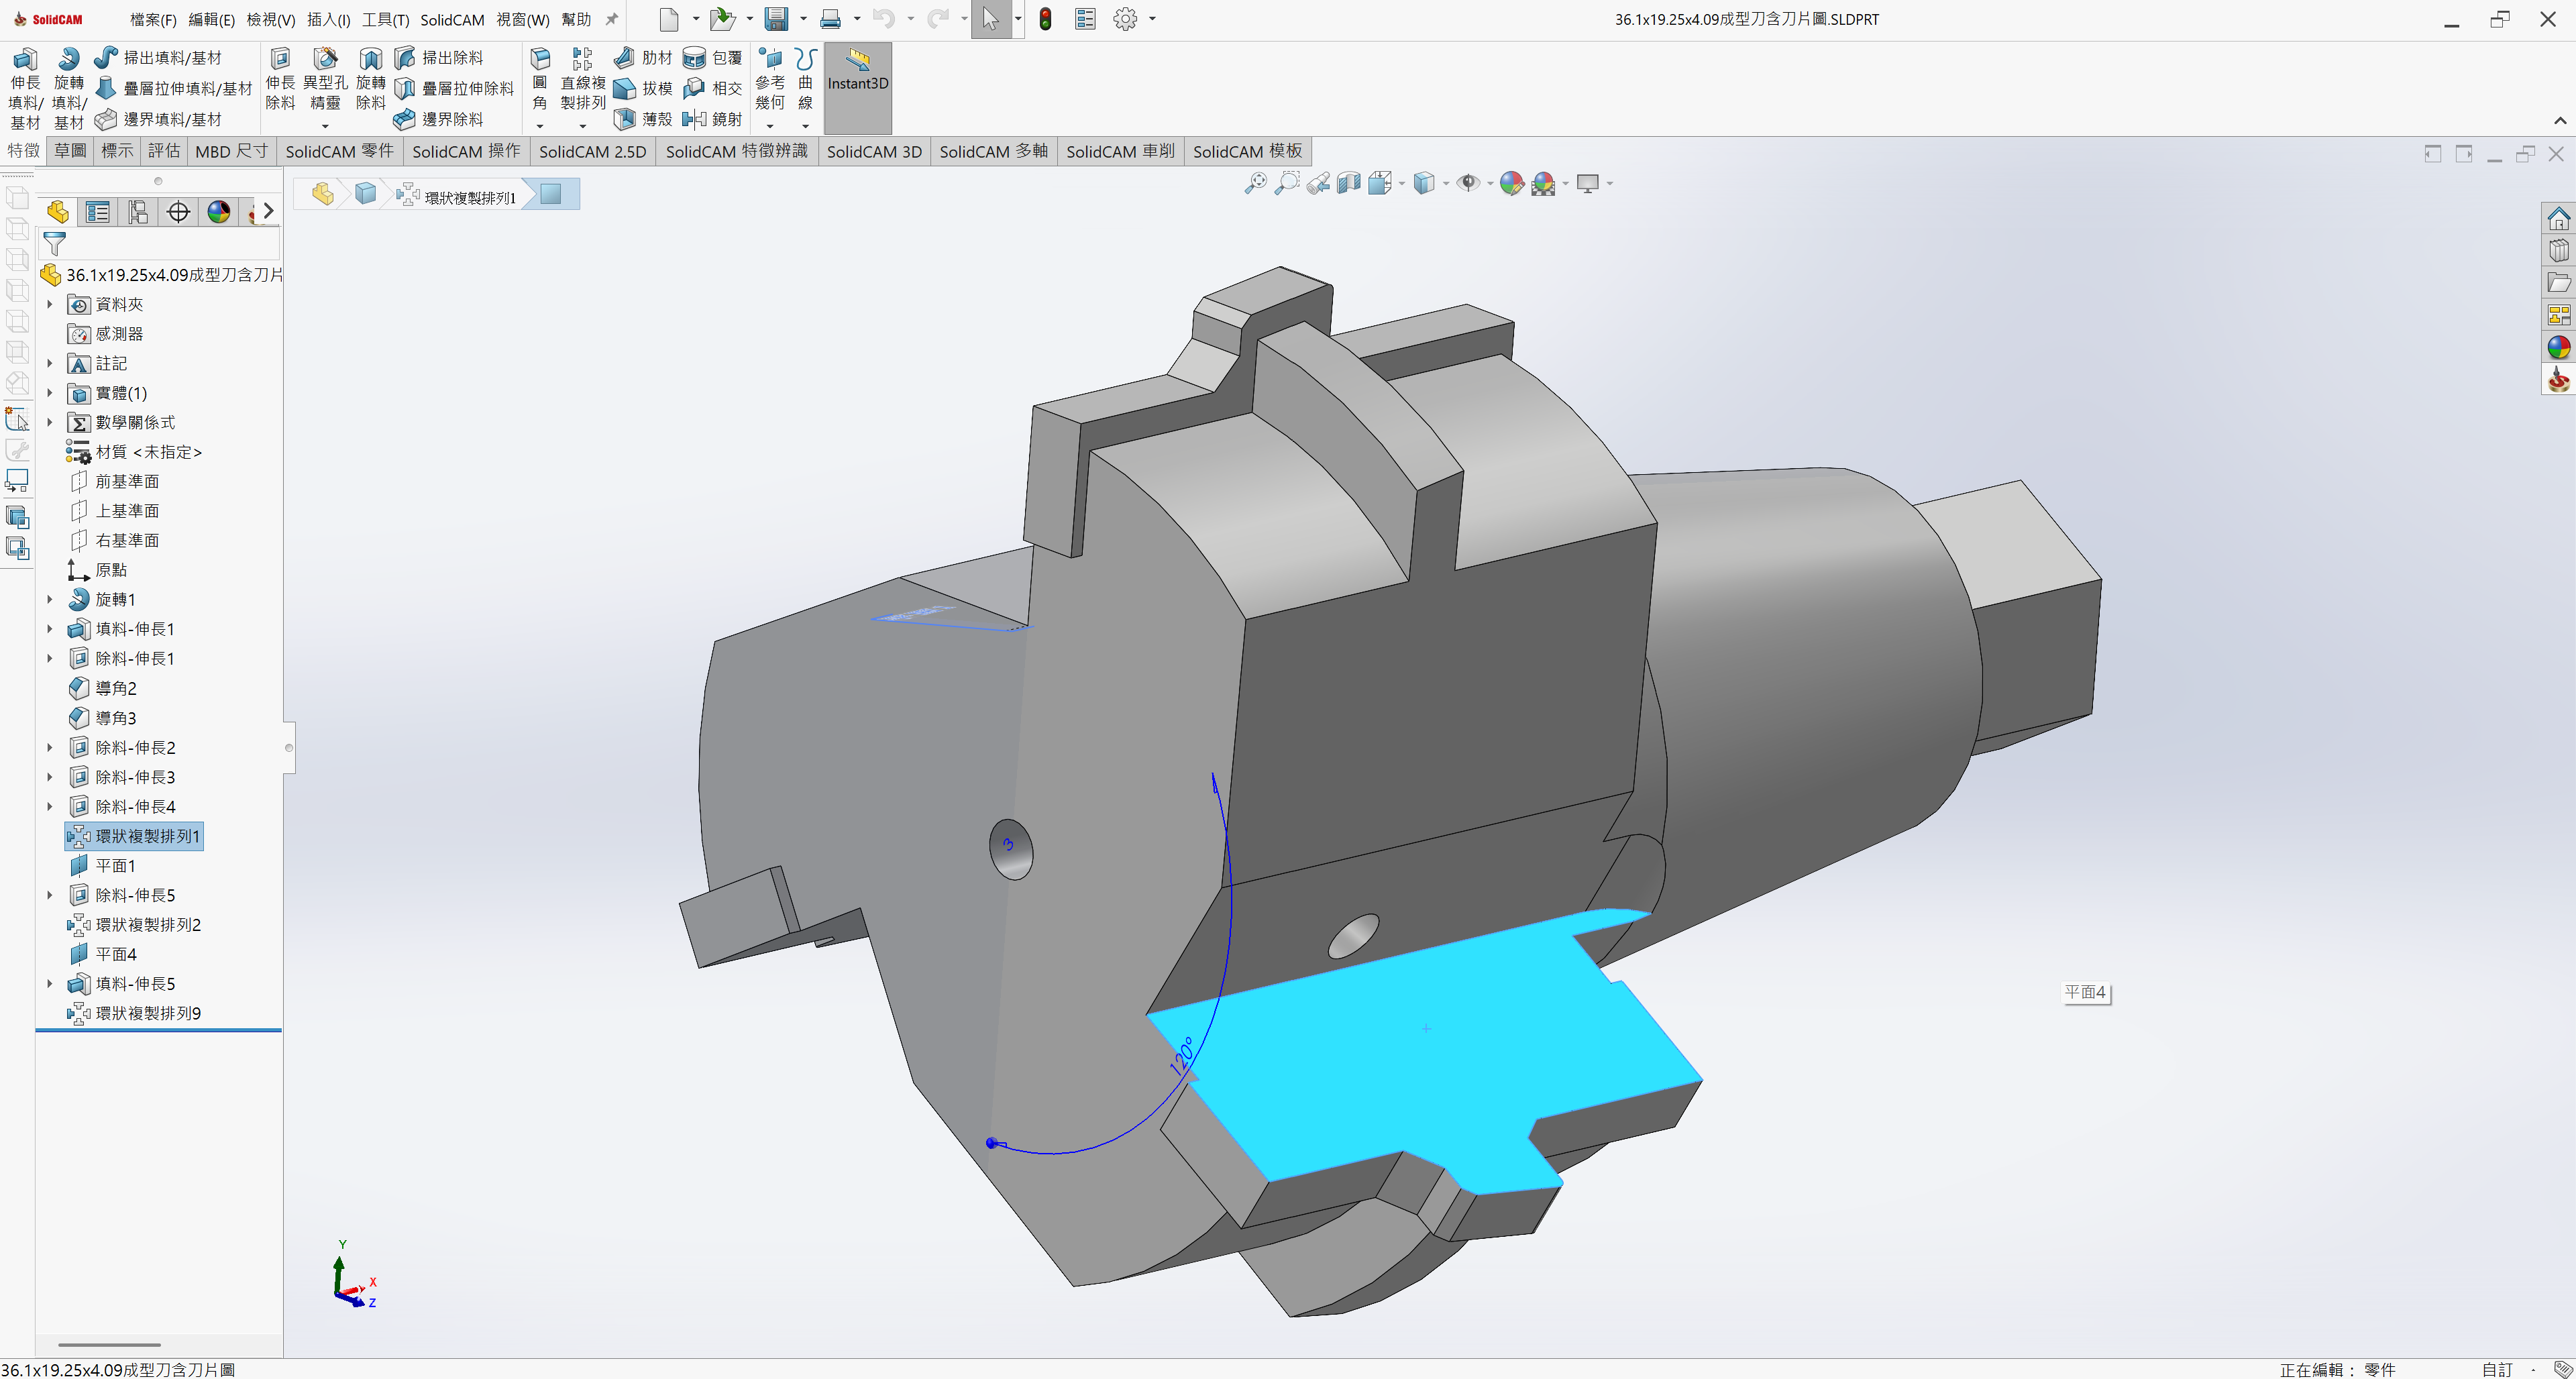This screenshot has height=1379, width=2576.
Task: Select the Shell (薄殼) tool
Action: 643,119
